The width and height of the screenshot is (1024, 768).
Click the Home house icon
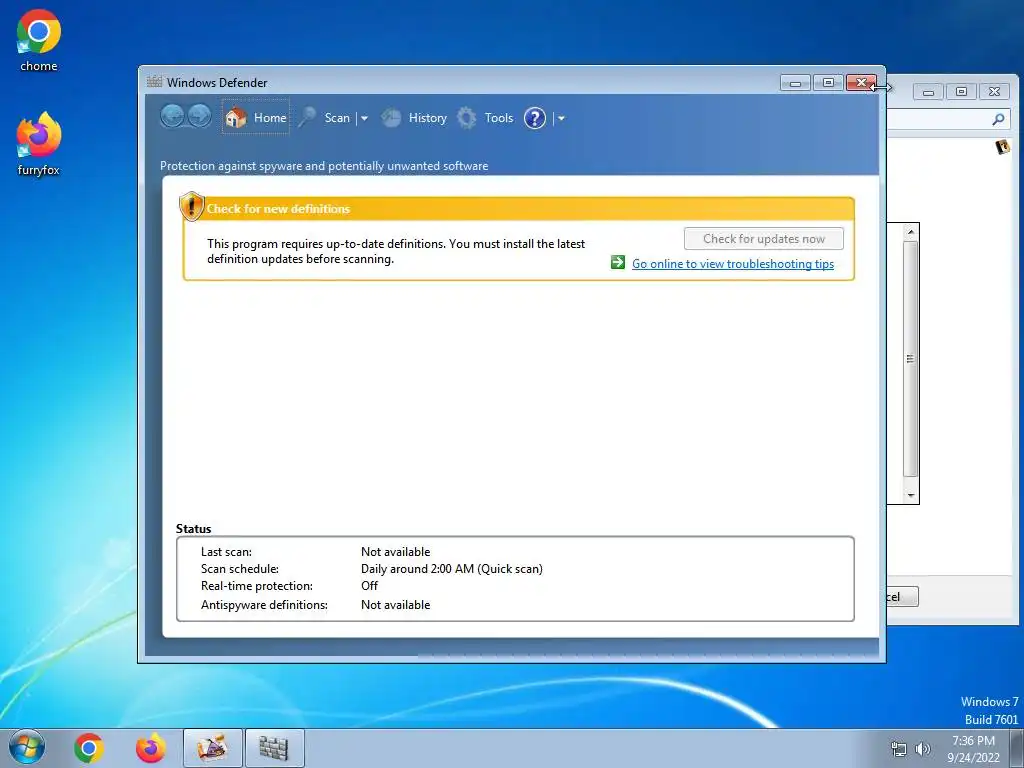pos(236,118)
